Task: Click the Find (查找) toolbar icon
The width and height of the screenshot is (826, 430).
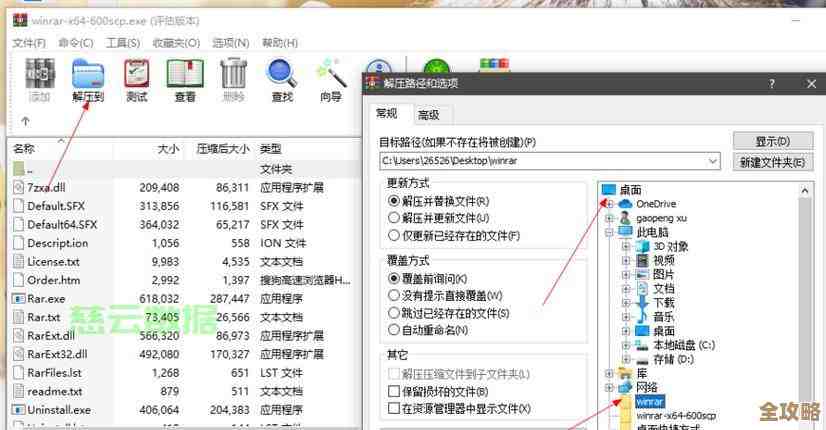Action: [282, 73]
